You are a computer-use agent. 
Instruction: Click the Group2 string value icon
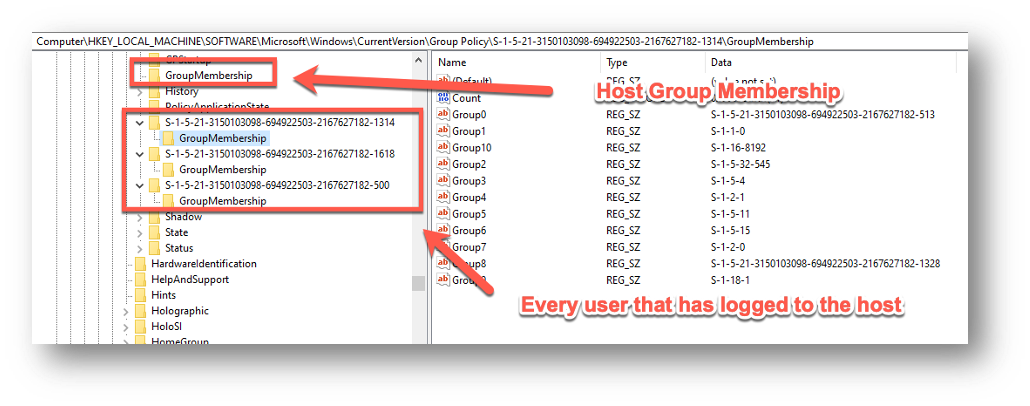click(x=444, y=164)
